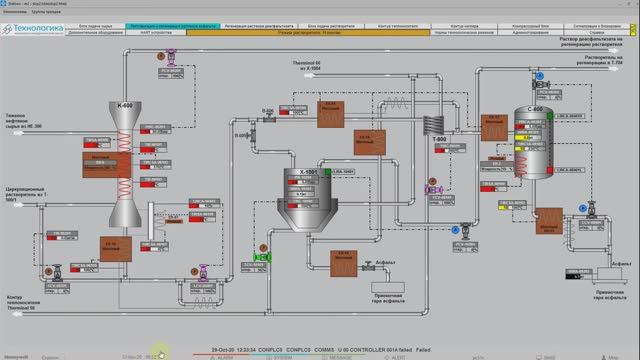
Task: Click the manual valve next to the Асфальт label
Action: (x=368, y=266)
